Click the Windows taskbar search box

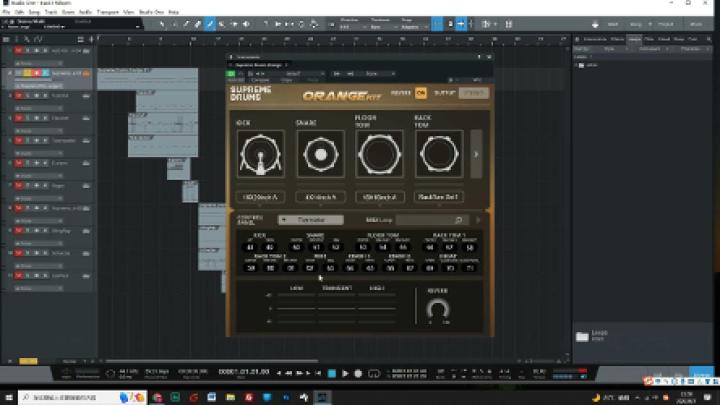81,397
